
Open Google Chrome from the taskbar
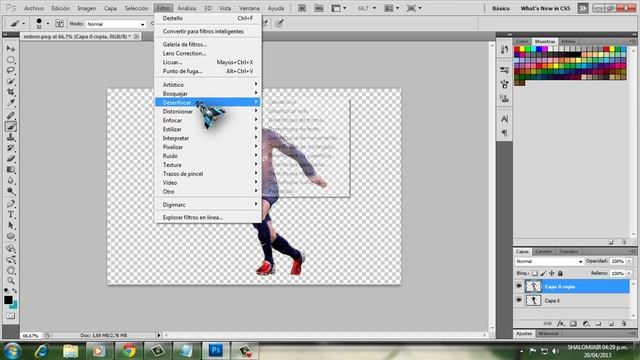(129, 351)
